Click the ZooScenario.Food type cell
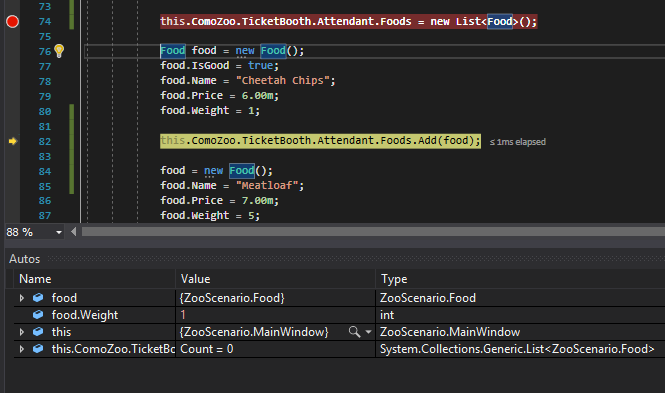 tap(520, 298)
